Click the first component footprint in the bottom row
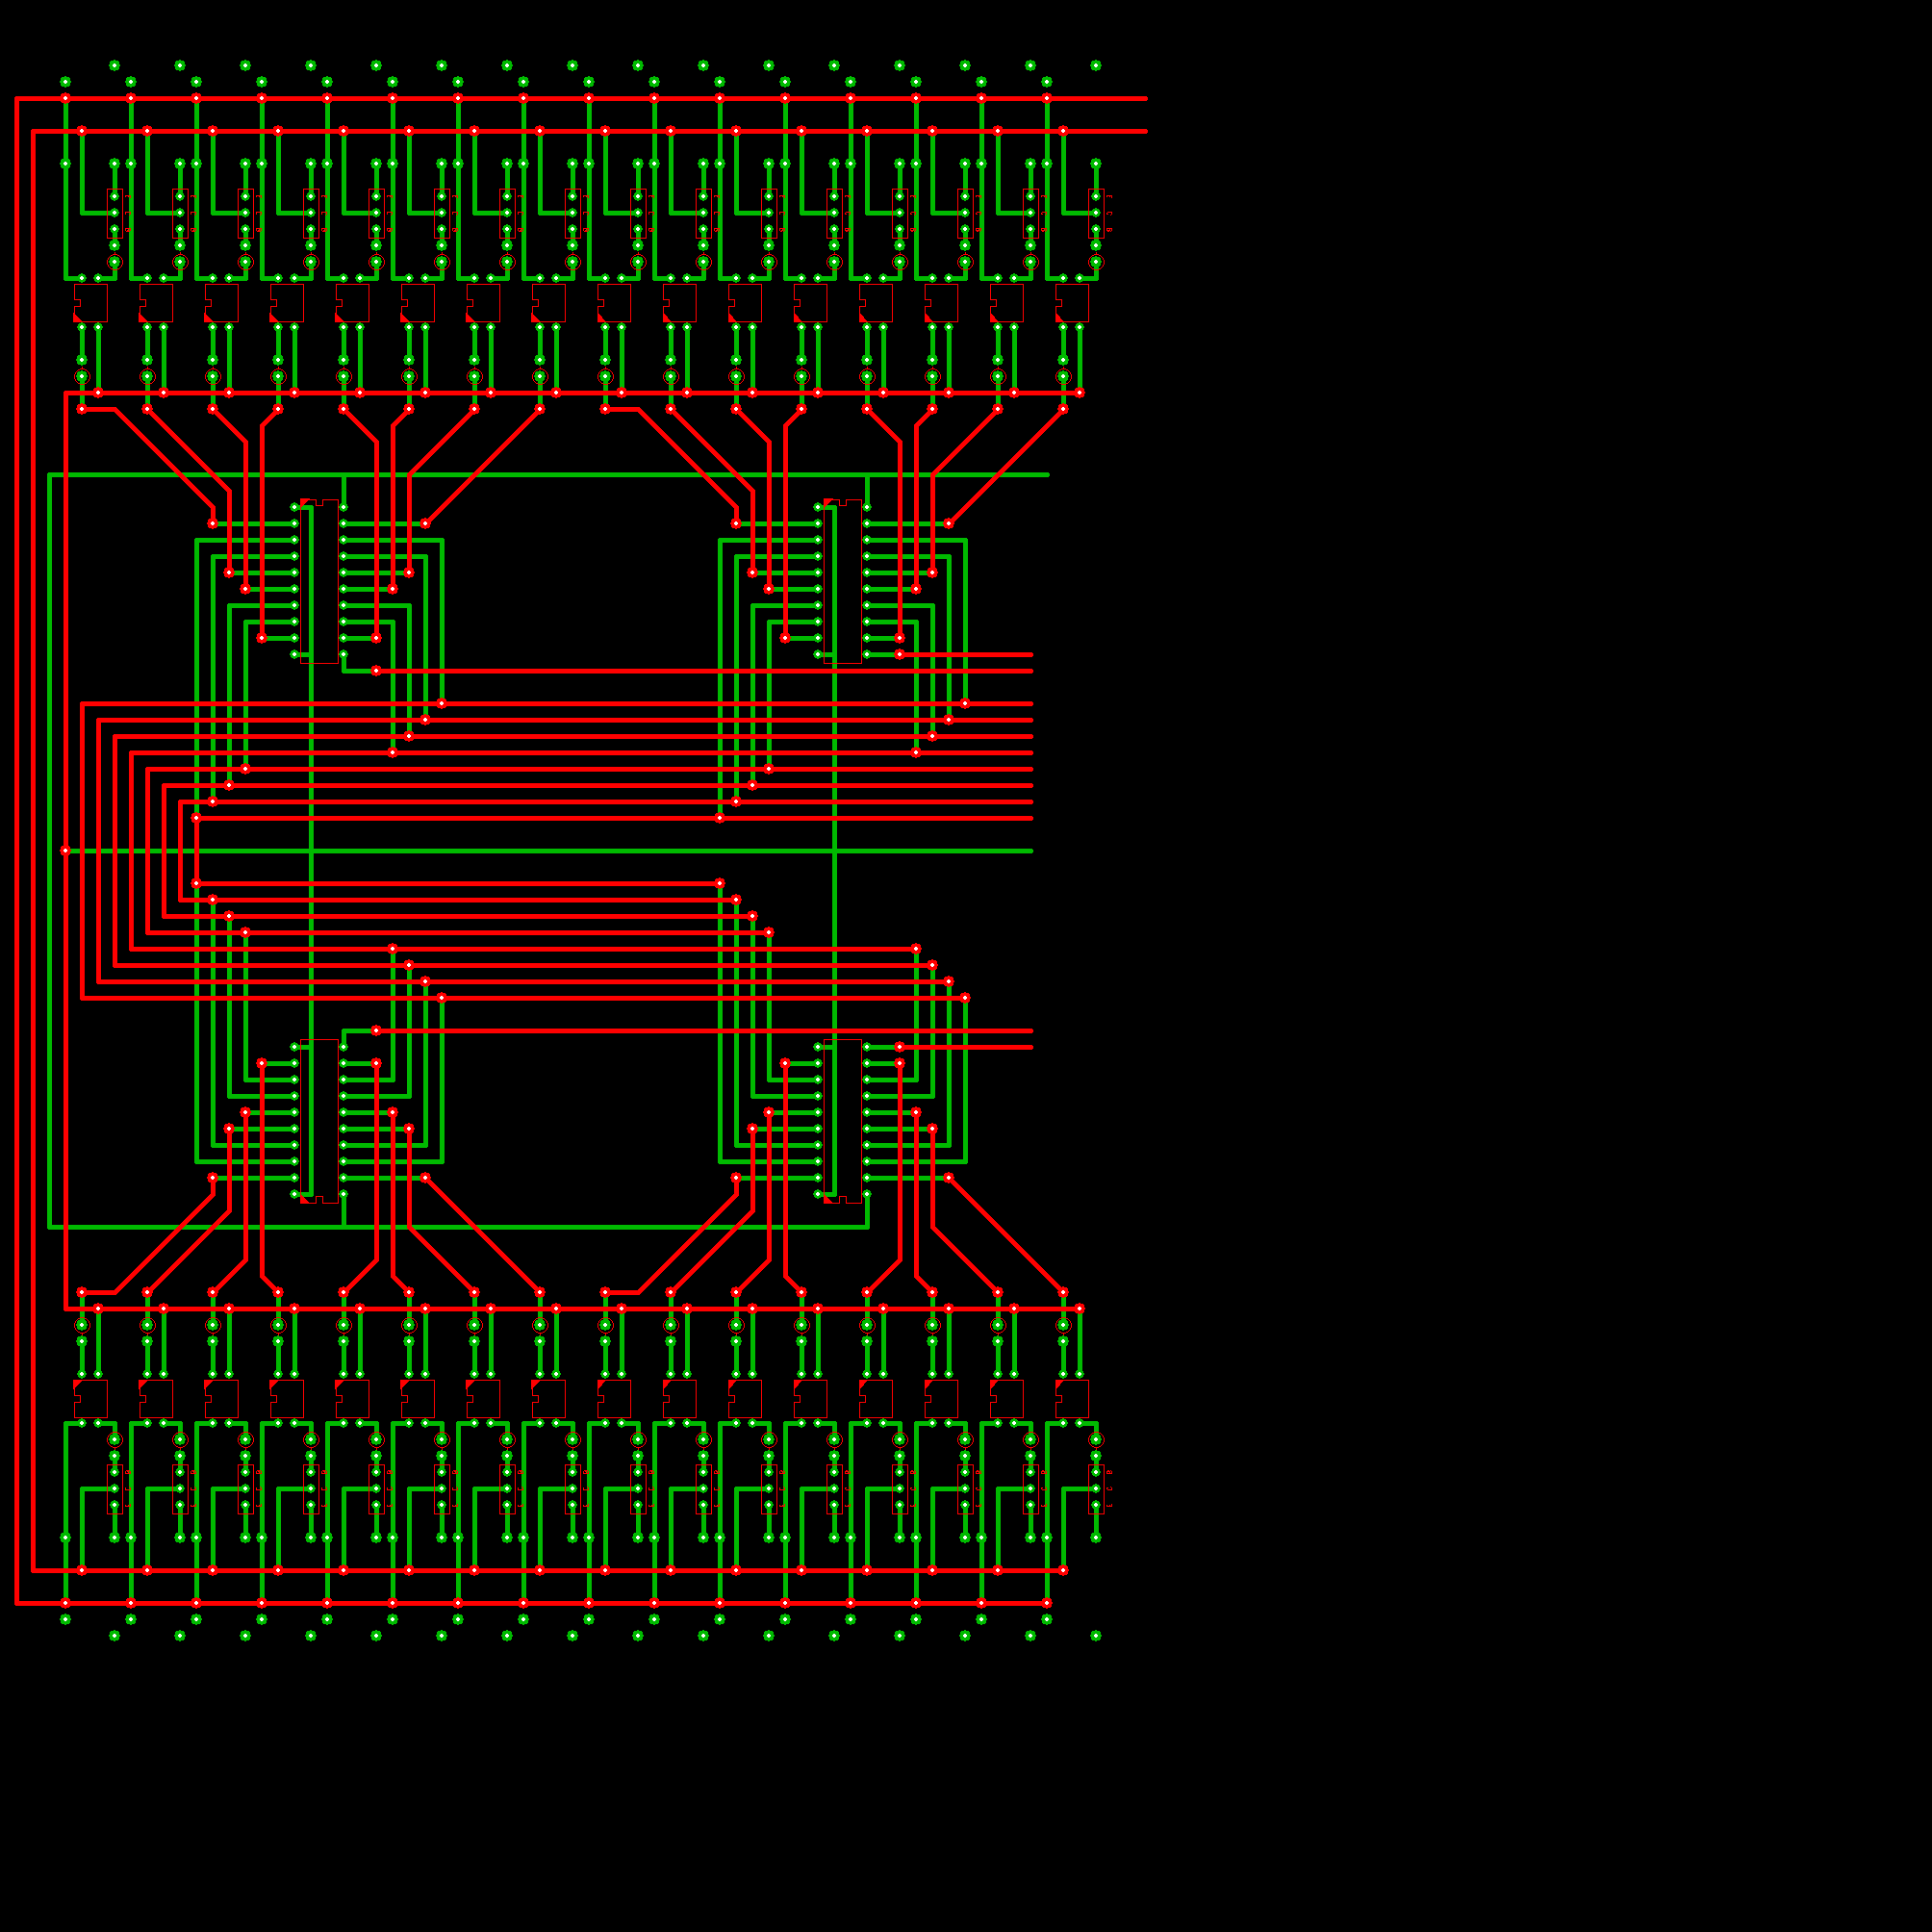Screen dimensions: 1932x1932 tap(91, 1398)
